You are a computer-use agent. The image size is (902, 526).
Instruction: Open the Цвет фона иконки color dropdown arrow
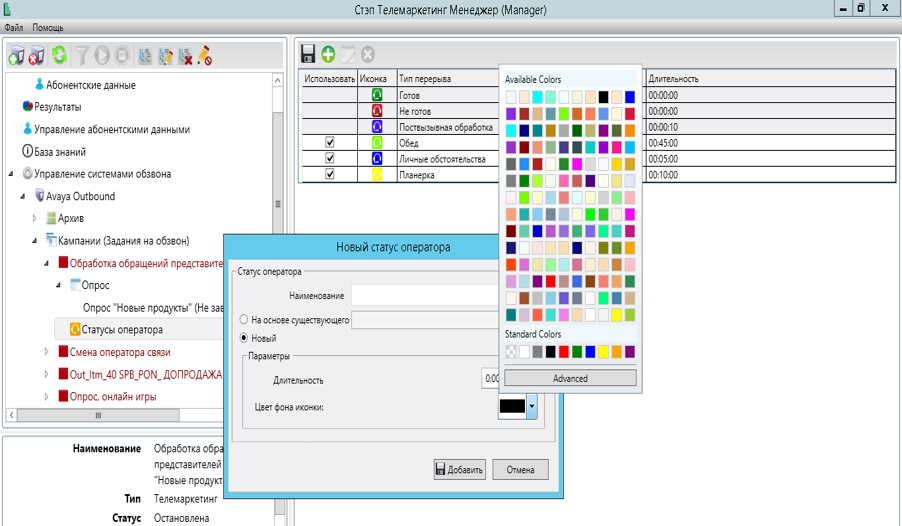click(x=532, y=406)
